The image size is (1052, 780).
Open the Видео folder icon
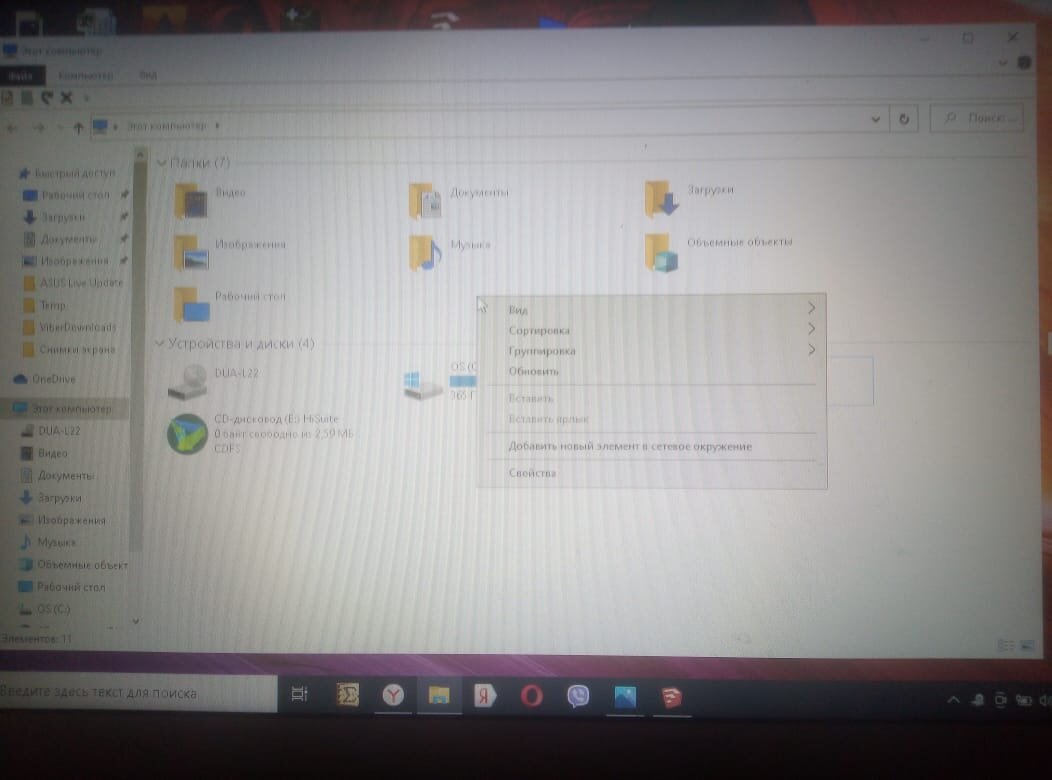click(x=191, y=201)
